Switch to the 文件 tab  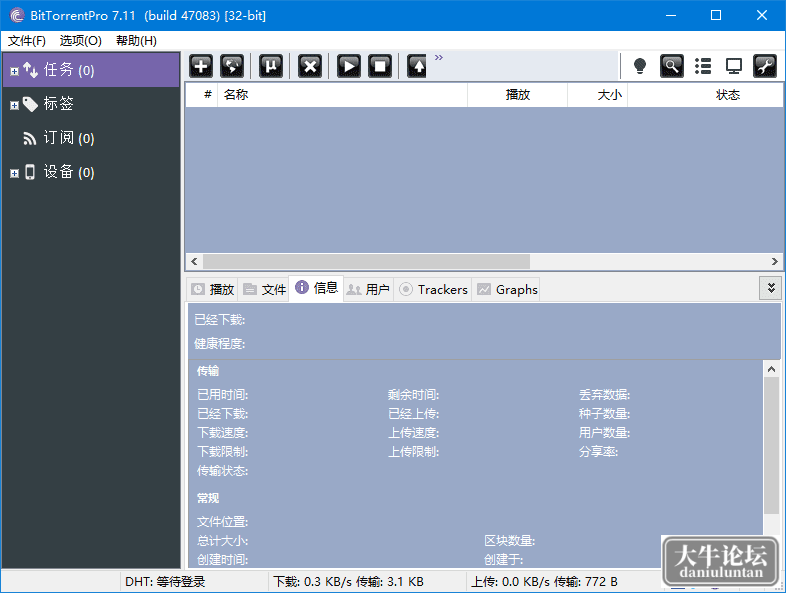264,289
